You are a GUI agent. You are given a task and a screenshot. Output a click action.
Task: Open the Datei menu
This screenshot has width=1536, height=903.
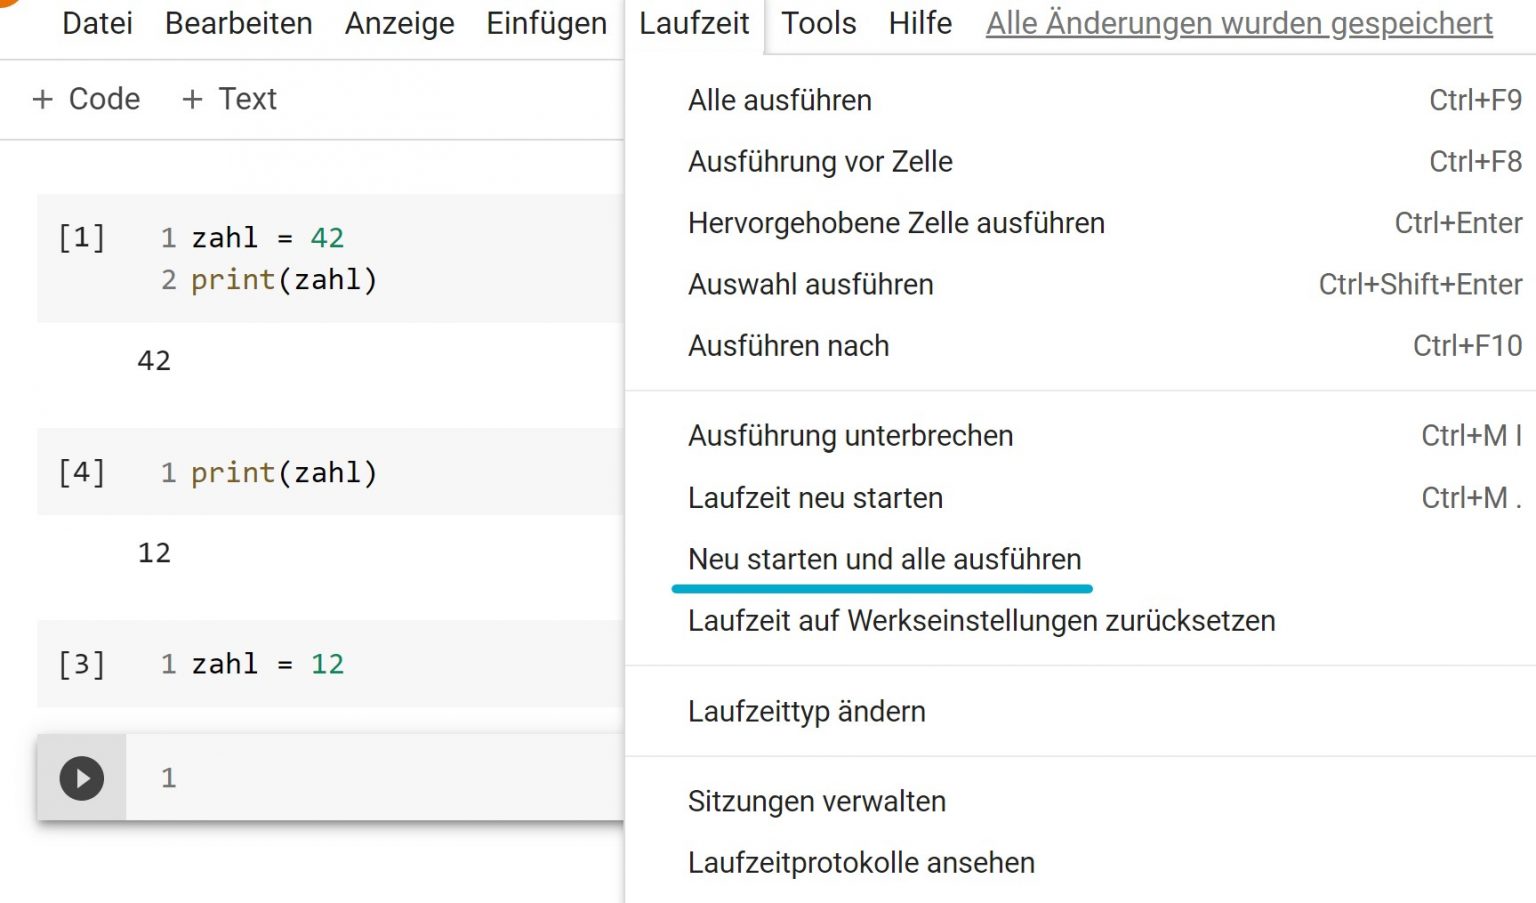coord(97,23)
